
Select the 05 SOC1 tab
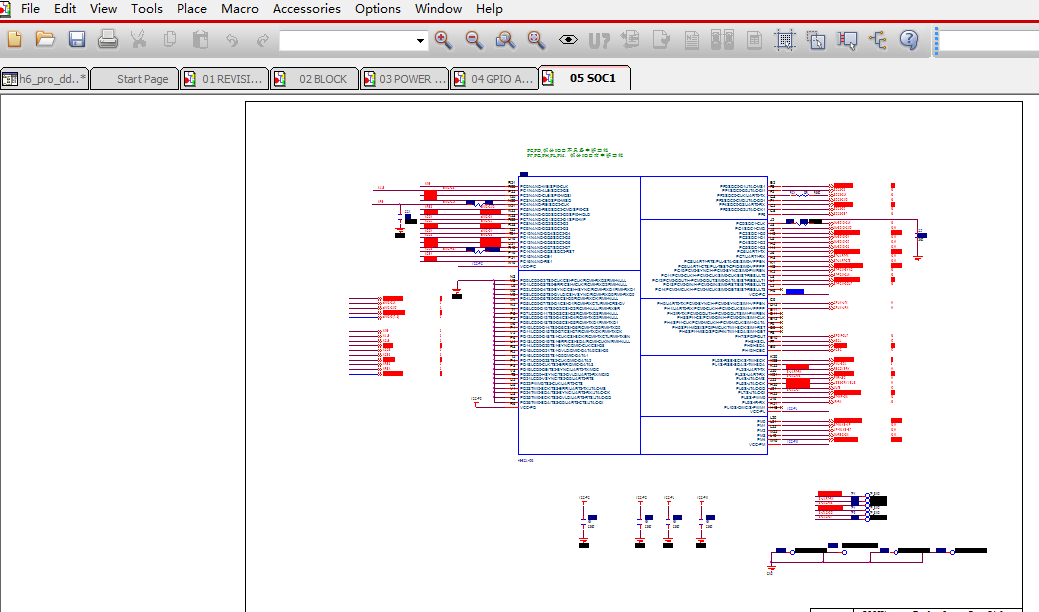click(585, 78)
